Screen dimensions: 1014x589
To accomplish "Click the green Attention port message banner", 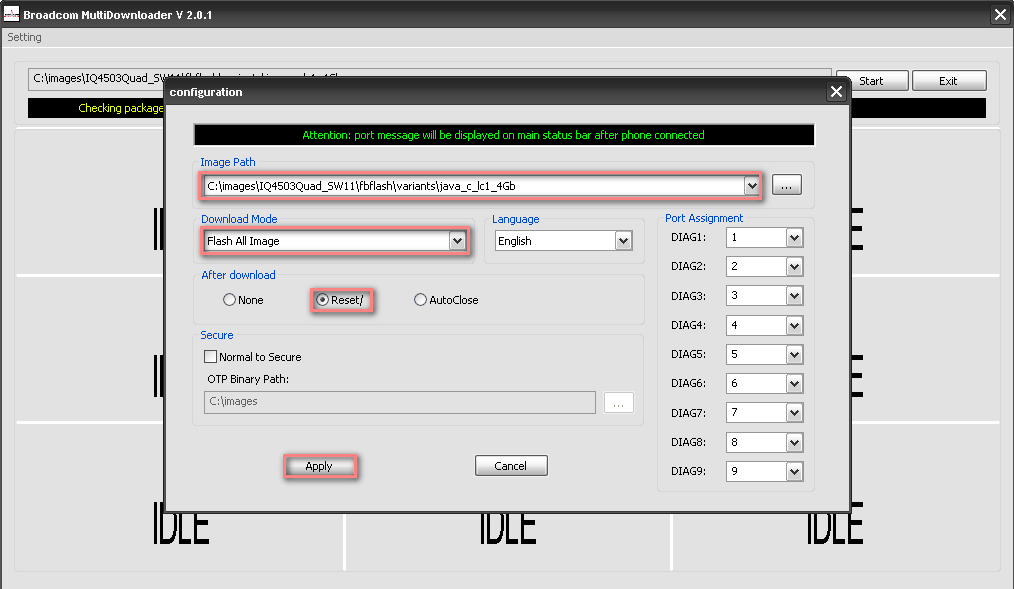I will 504,135.
